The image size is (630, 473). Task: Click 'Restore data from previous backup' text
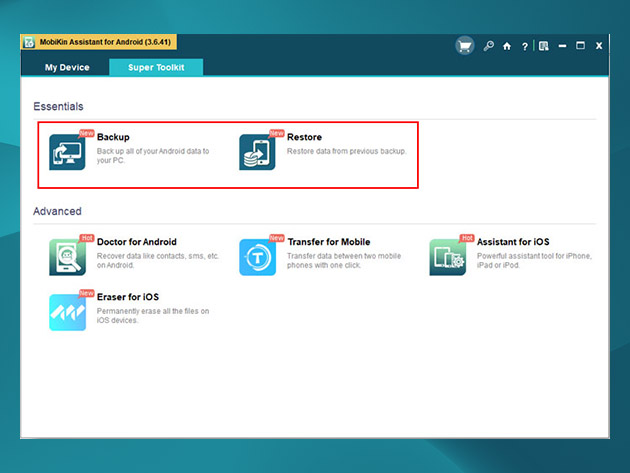[x=347, y=151]
